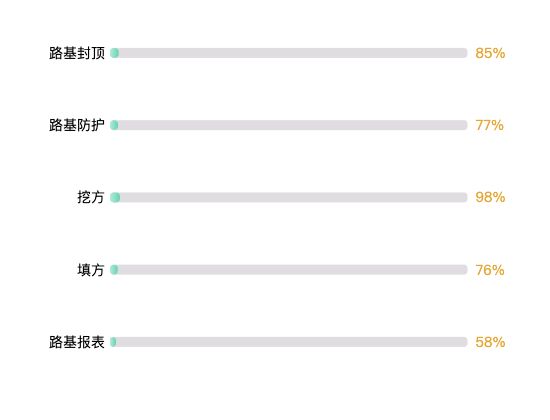Select the 挖方 label
This screenshot has width=550, height=420.
(91, 197)
